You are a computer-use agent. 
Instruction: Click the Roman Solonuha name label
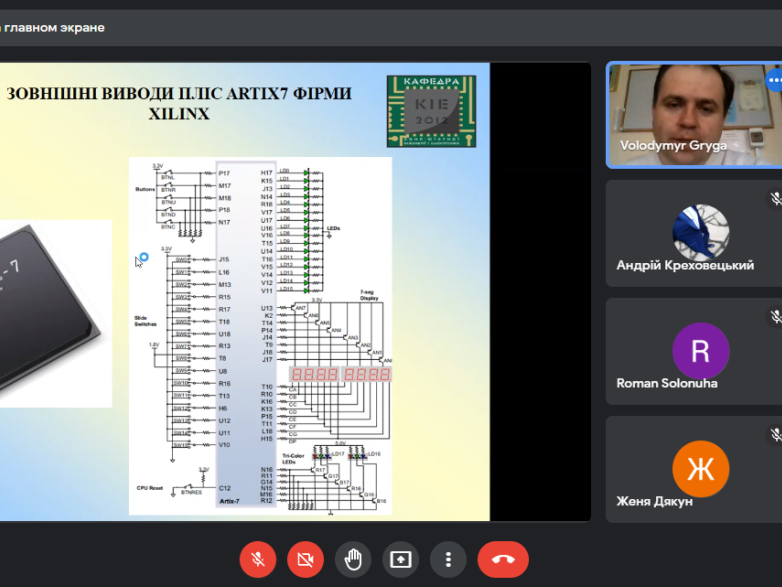point(666,383)
